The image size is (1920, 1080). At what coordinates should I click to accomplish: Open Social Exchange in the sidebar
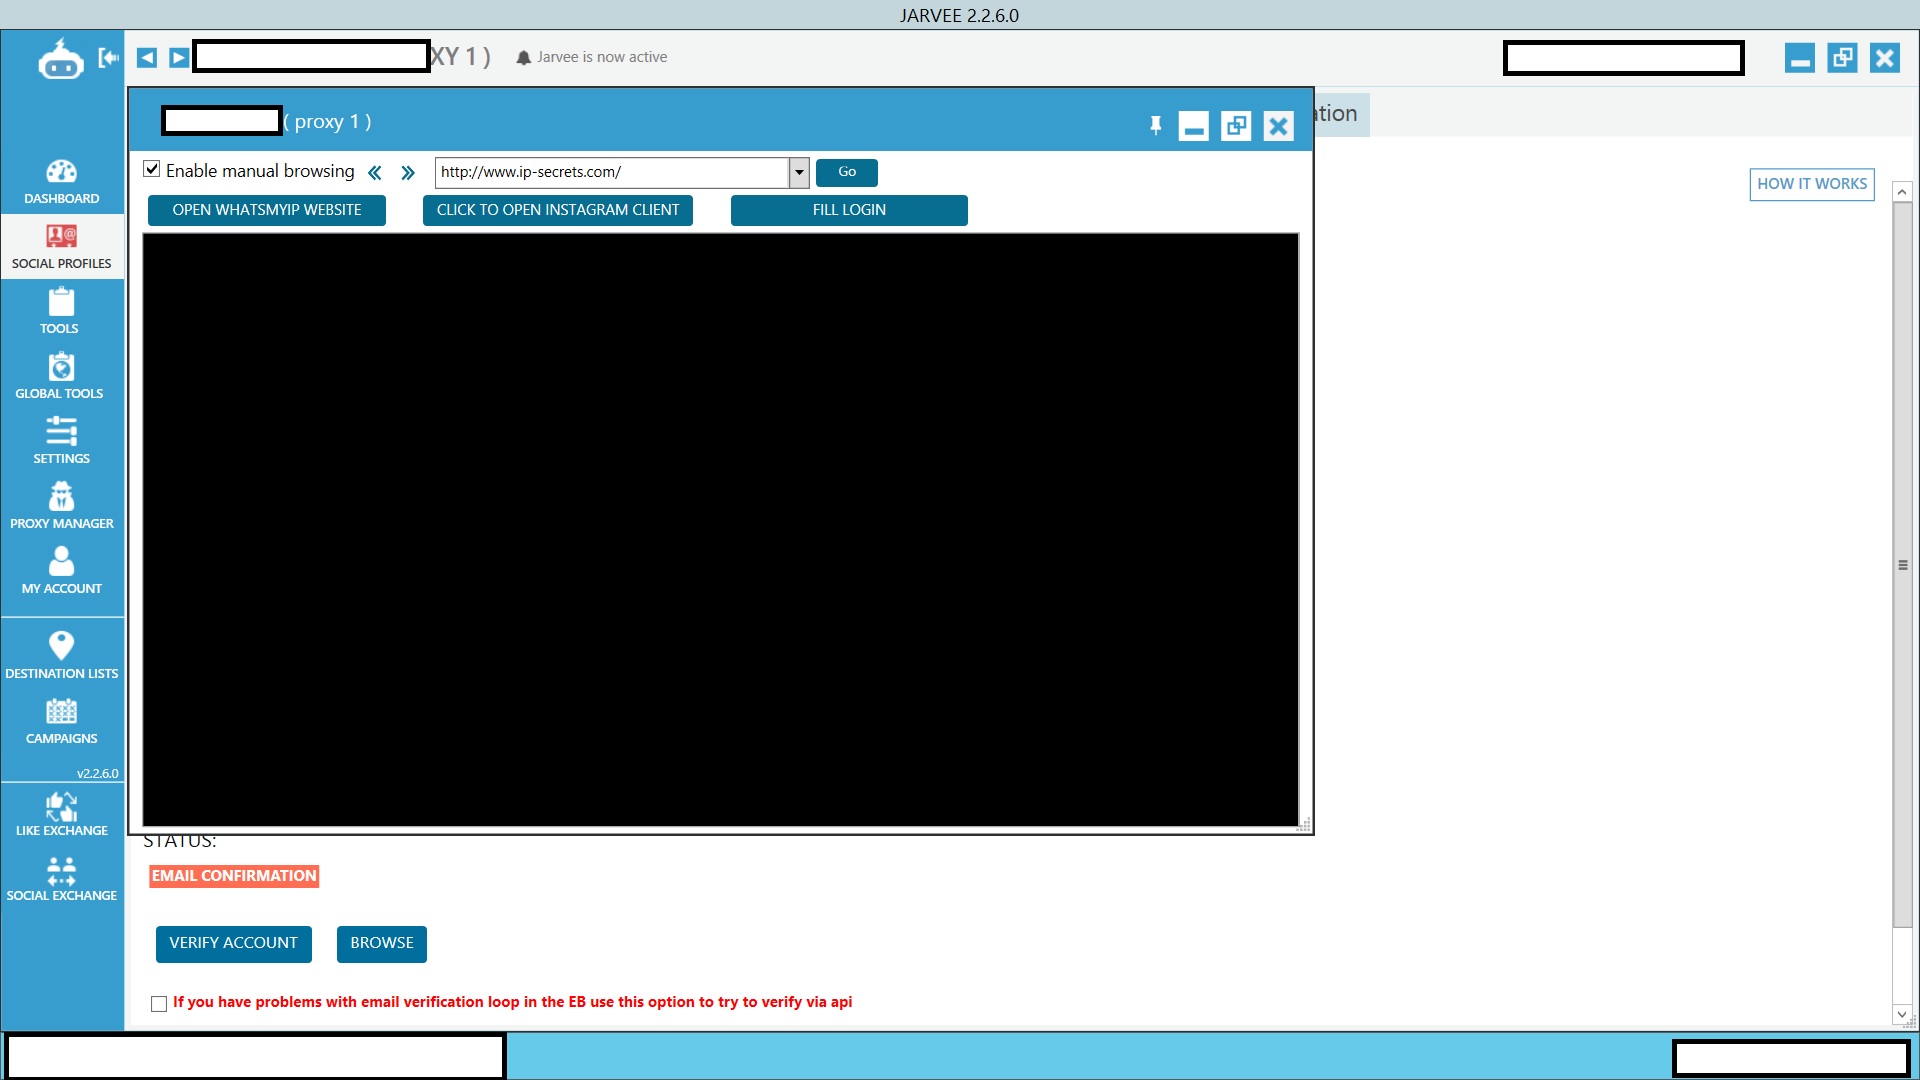[x=61, y=879]
